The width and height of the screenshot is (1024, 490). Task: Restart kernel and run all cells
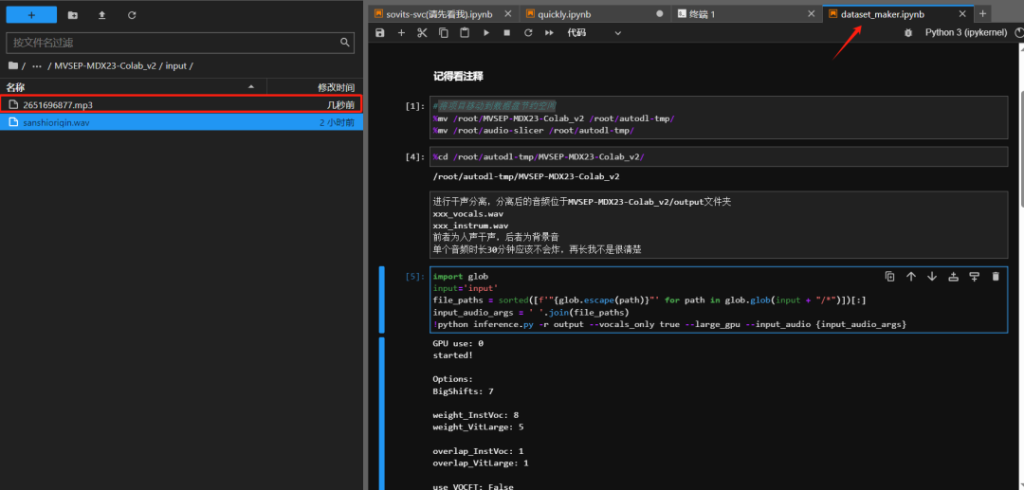click(x=549, y=33)
